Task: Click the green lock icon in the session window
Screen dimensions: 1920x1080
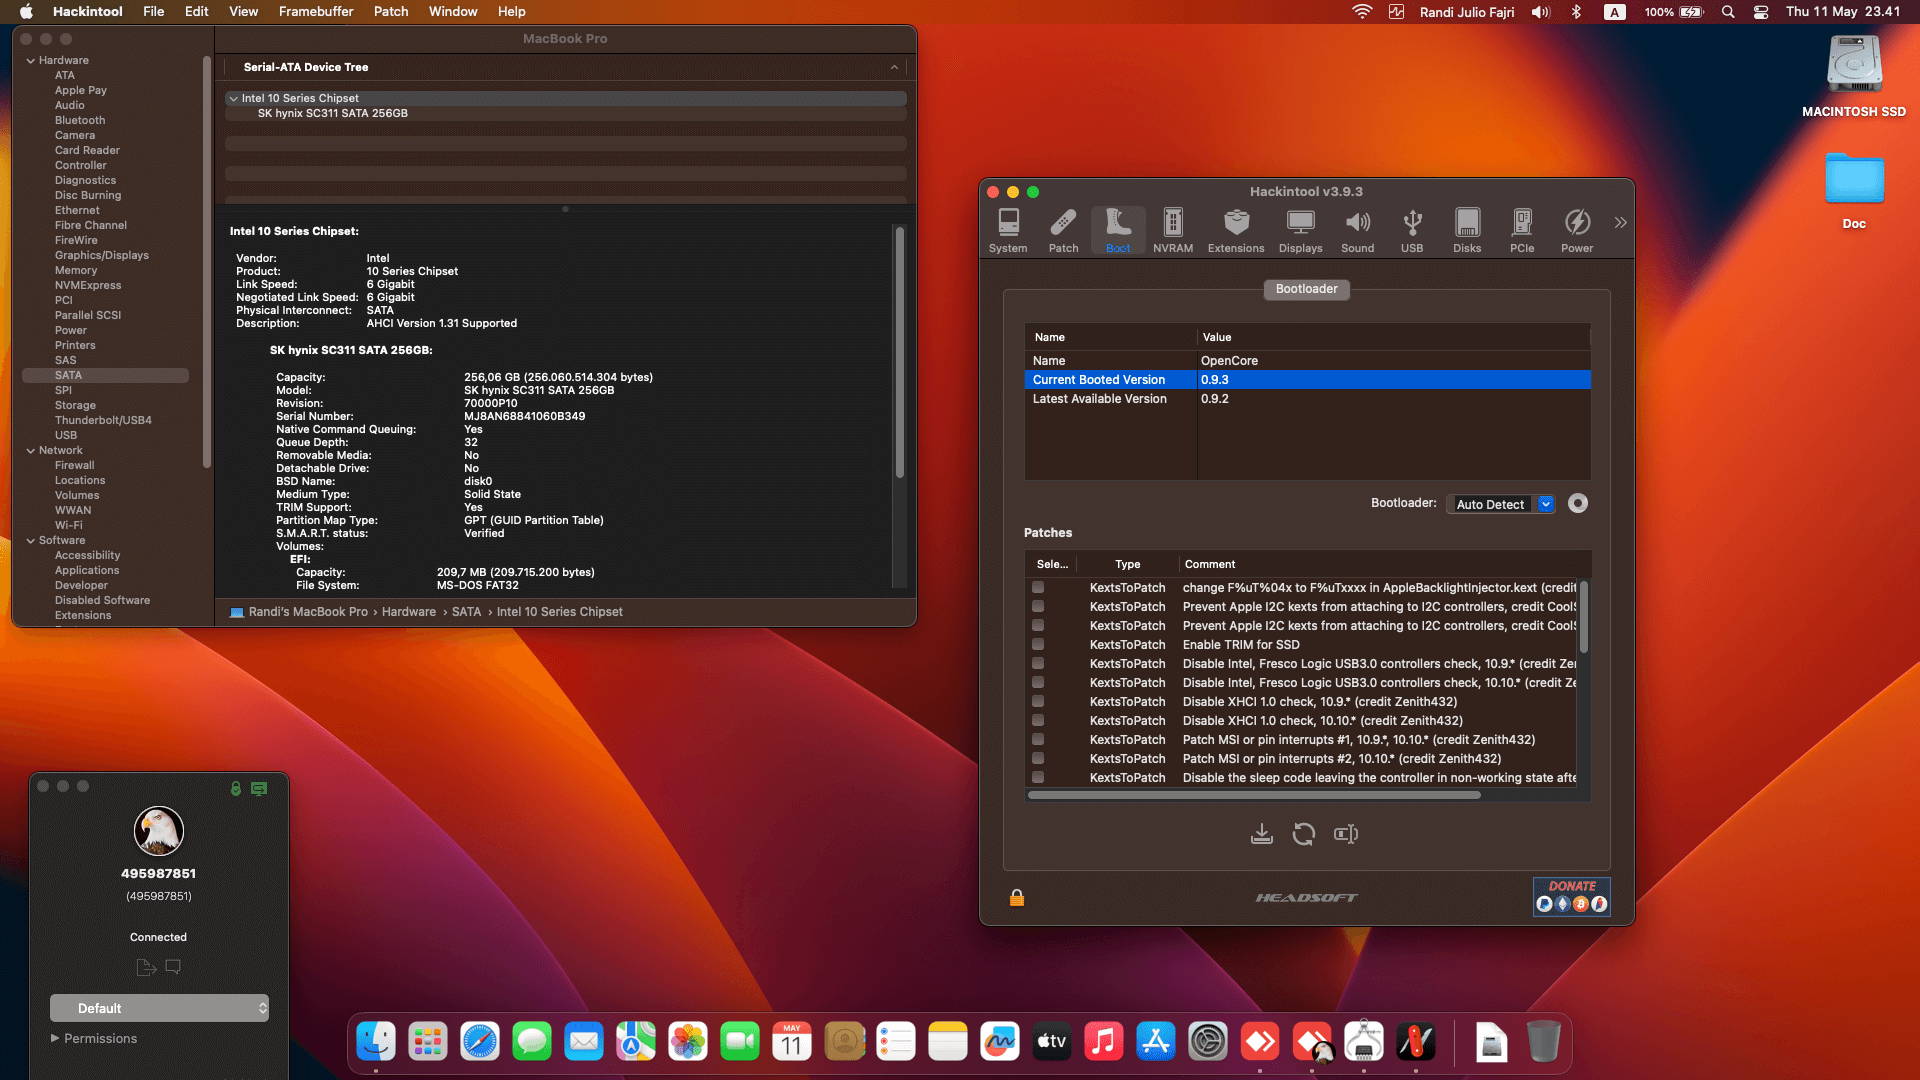Action: [236, 789]
